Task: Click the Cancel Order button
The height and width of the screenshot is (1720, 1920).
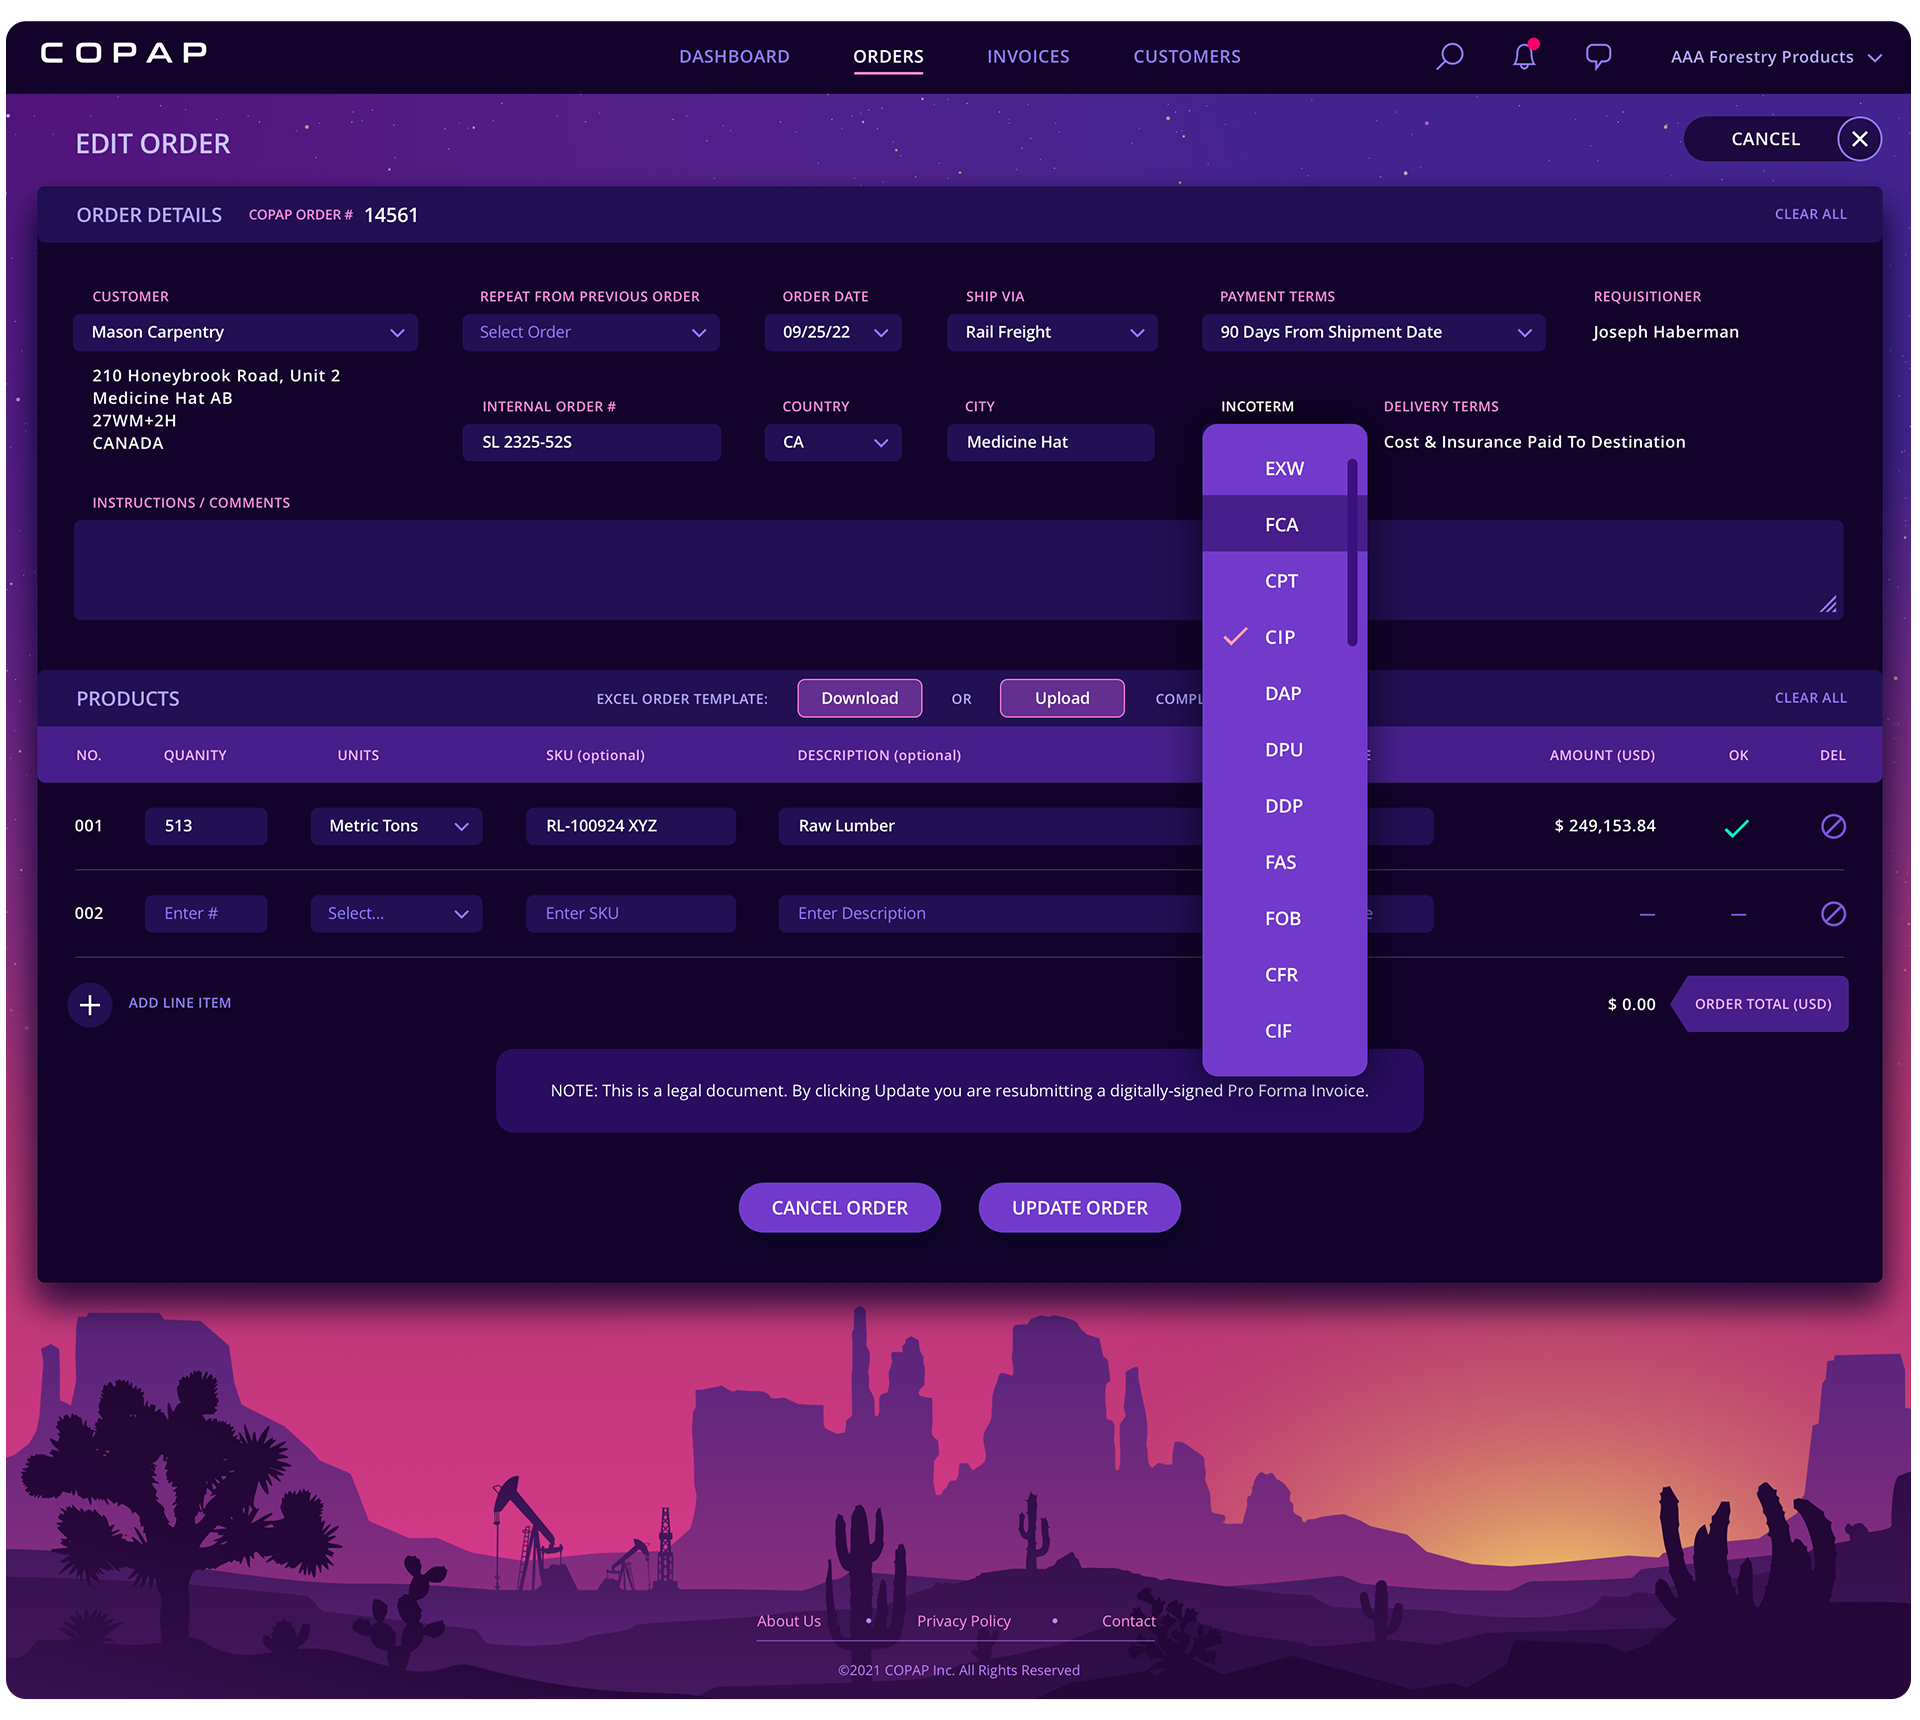Action: [x=840, y=1208]
